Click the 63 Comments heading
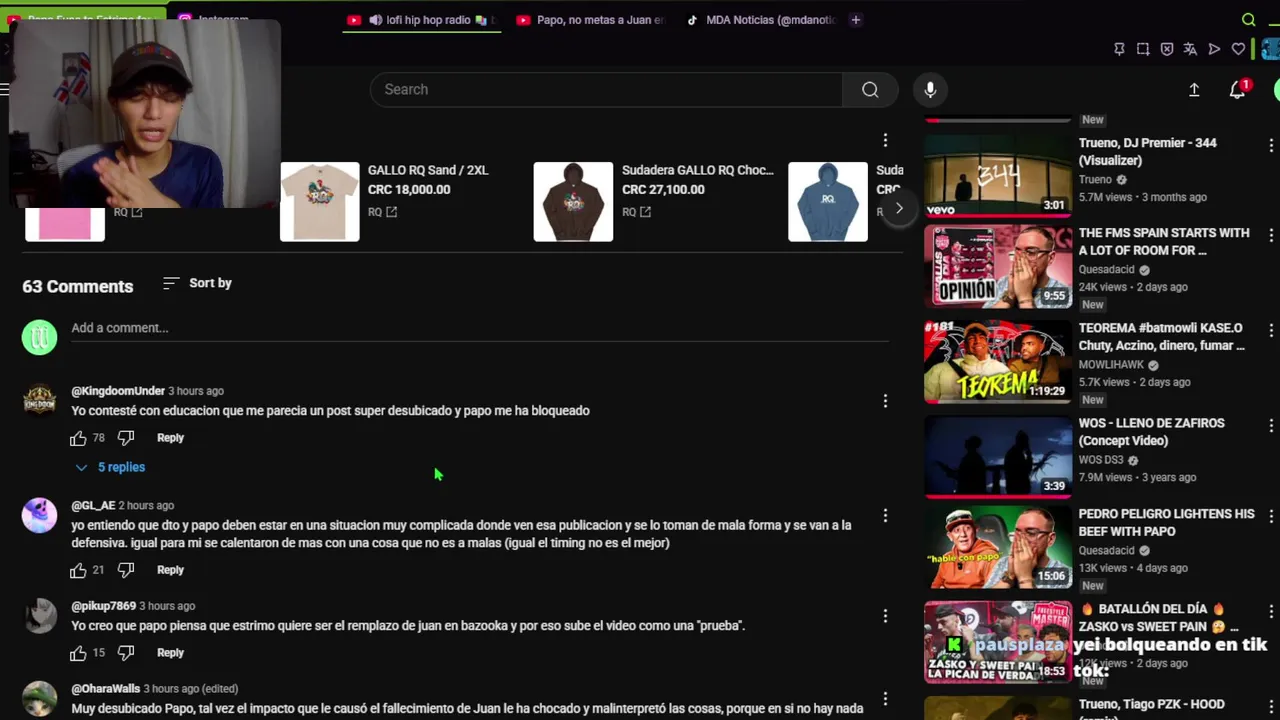The width and height of the screenshot is (1280, 720). pyautogui.click(x=78, y=286)
